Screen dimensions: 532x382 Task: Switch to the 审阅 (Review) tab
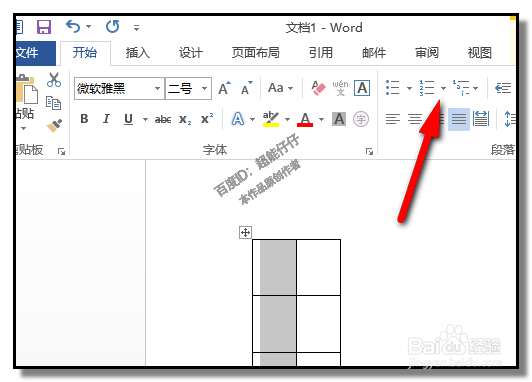click(x=427, y=53)
